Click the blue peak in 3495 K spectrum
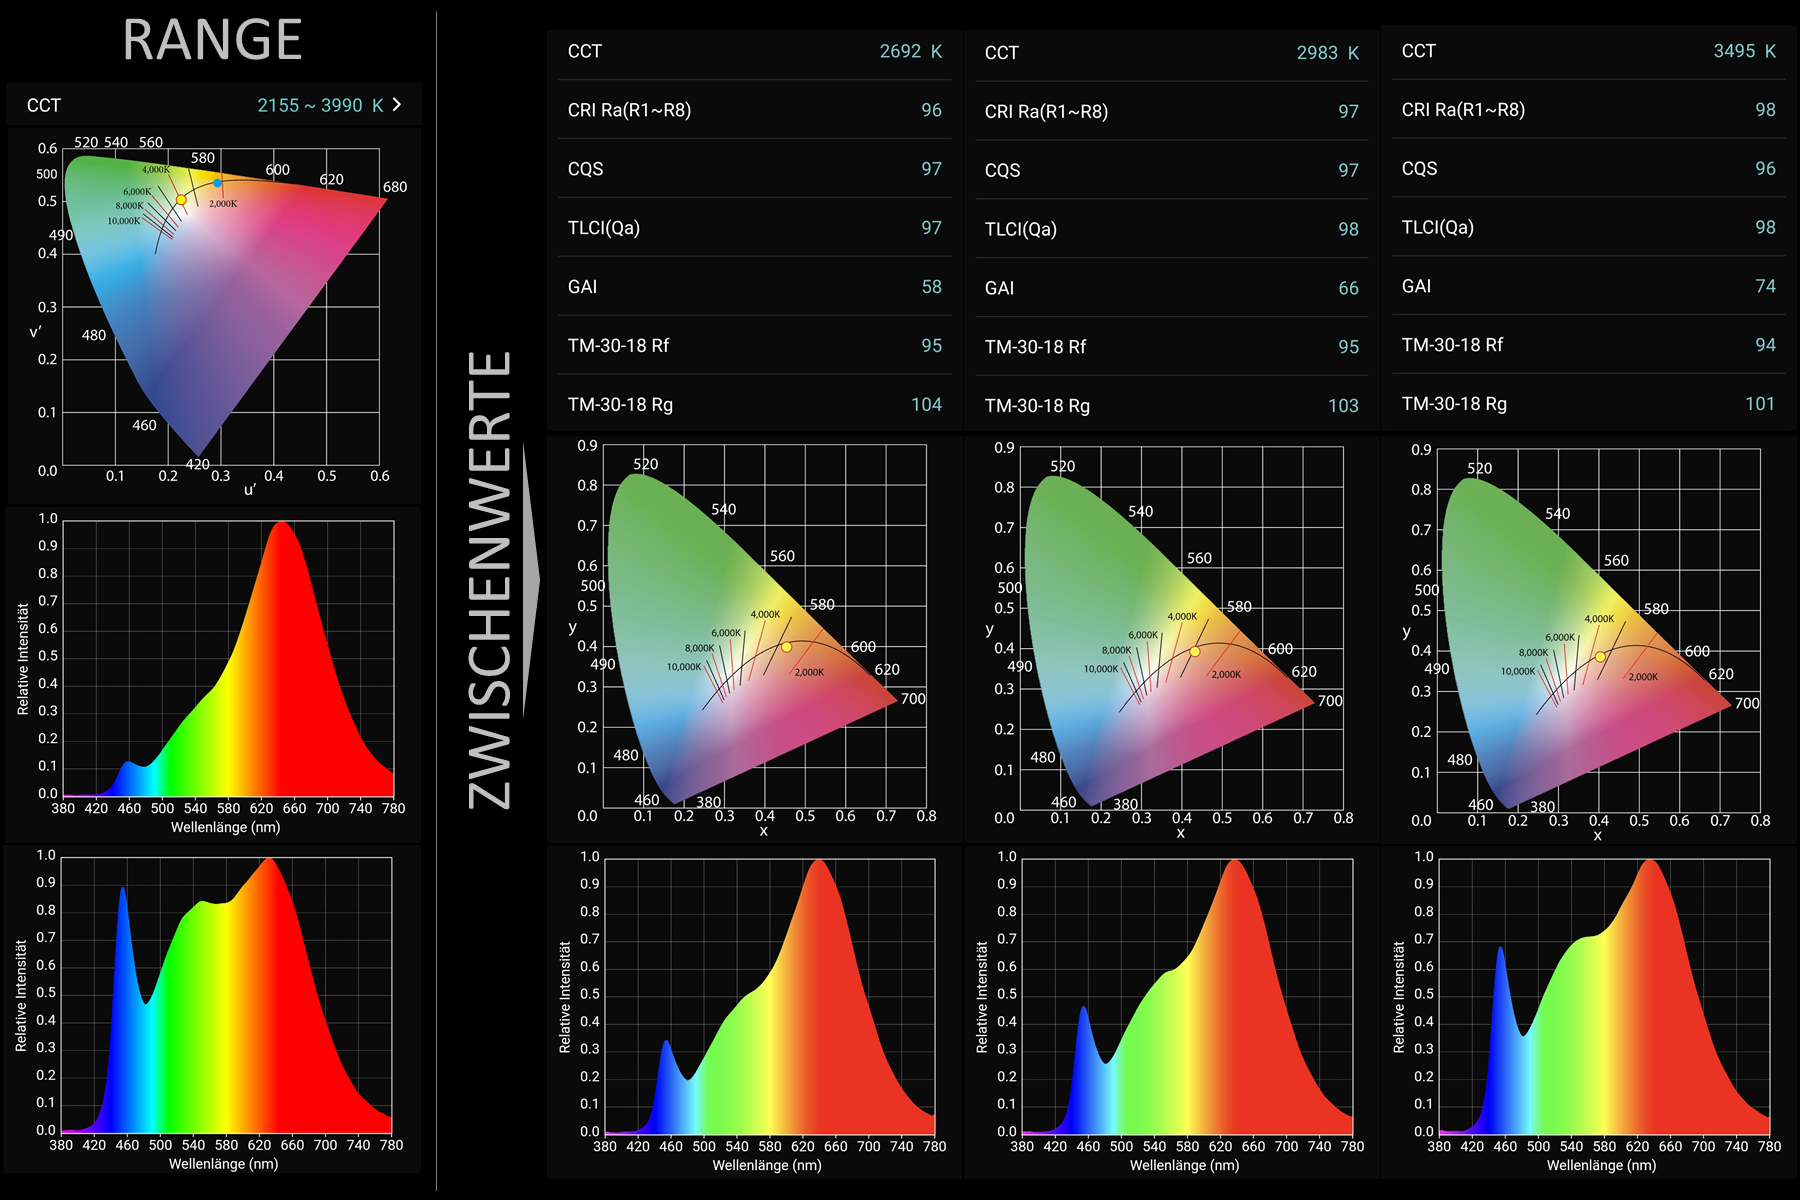Viewport: 1800px width, 1200px height. point(1501,950)
